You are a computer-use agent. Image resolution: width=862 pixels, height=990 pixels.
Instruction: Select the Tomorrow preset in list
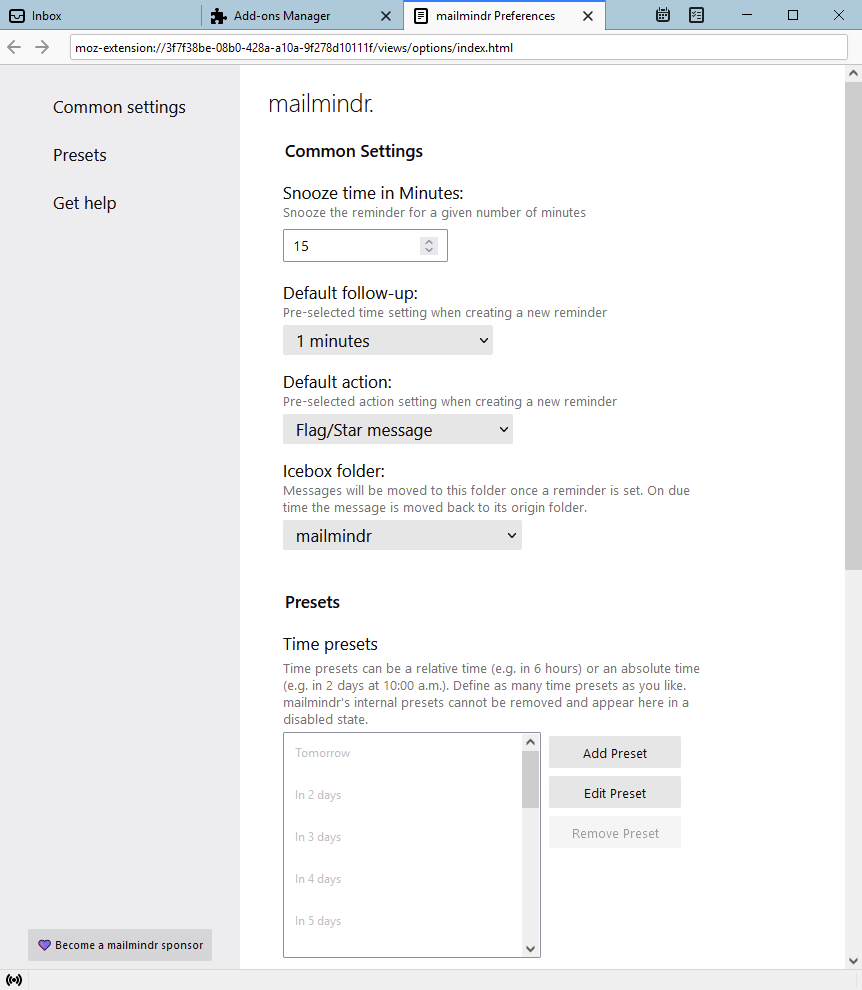point(403,753)
